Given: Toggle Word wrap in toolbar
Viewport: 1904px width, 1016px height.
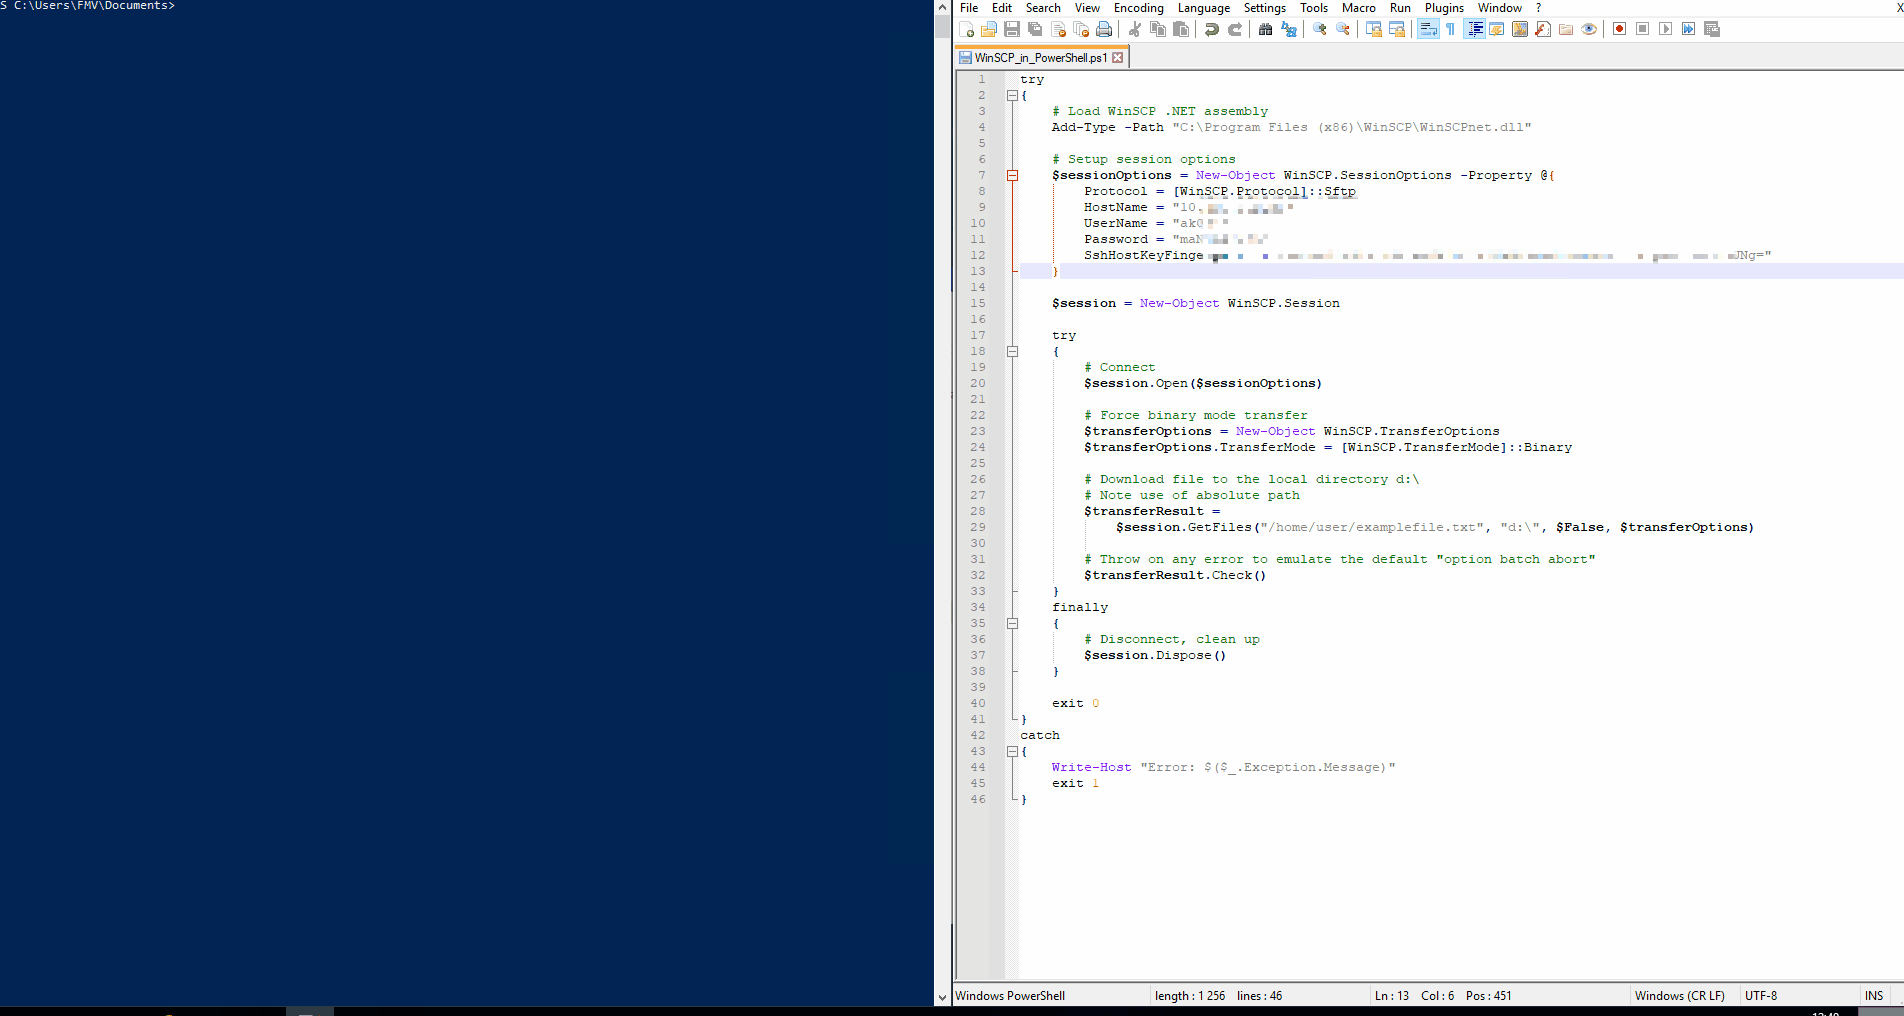Looking at the screenshot, I should click(1428, 29).
